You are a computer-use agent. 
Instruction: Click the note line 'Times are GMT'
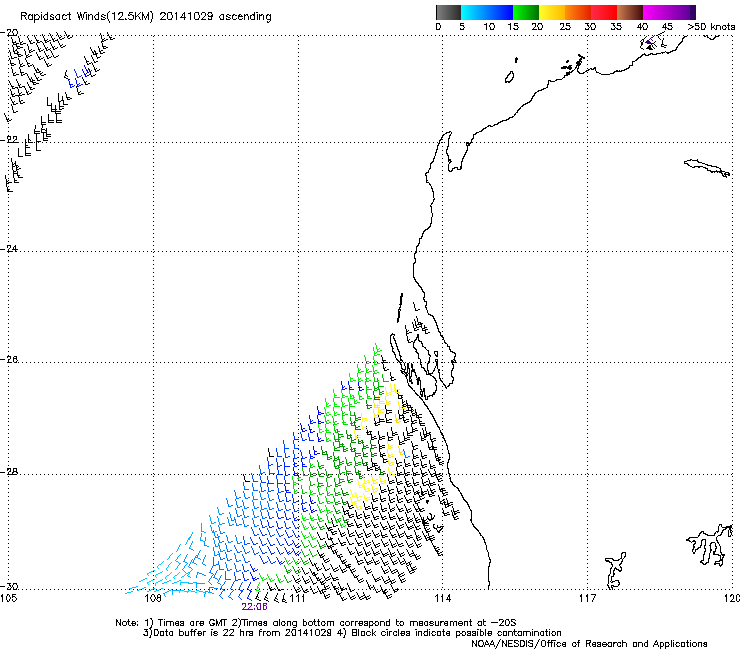(193, 623)
